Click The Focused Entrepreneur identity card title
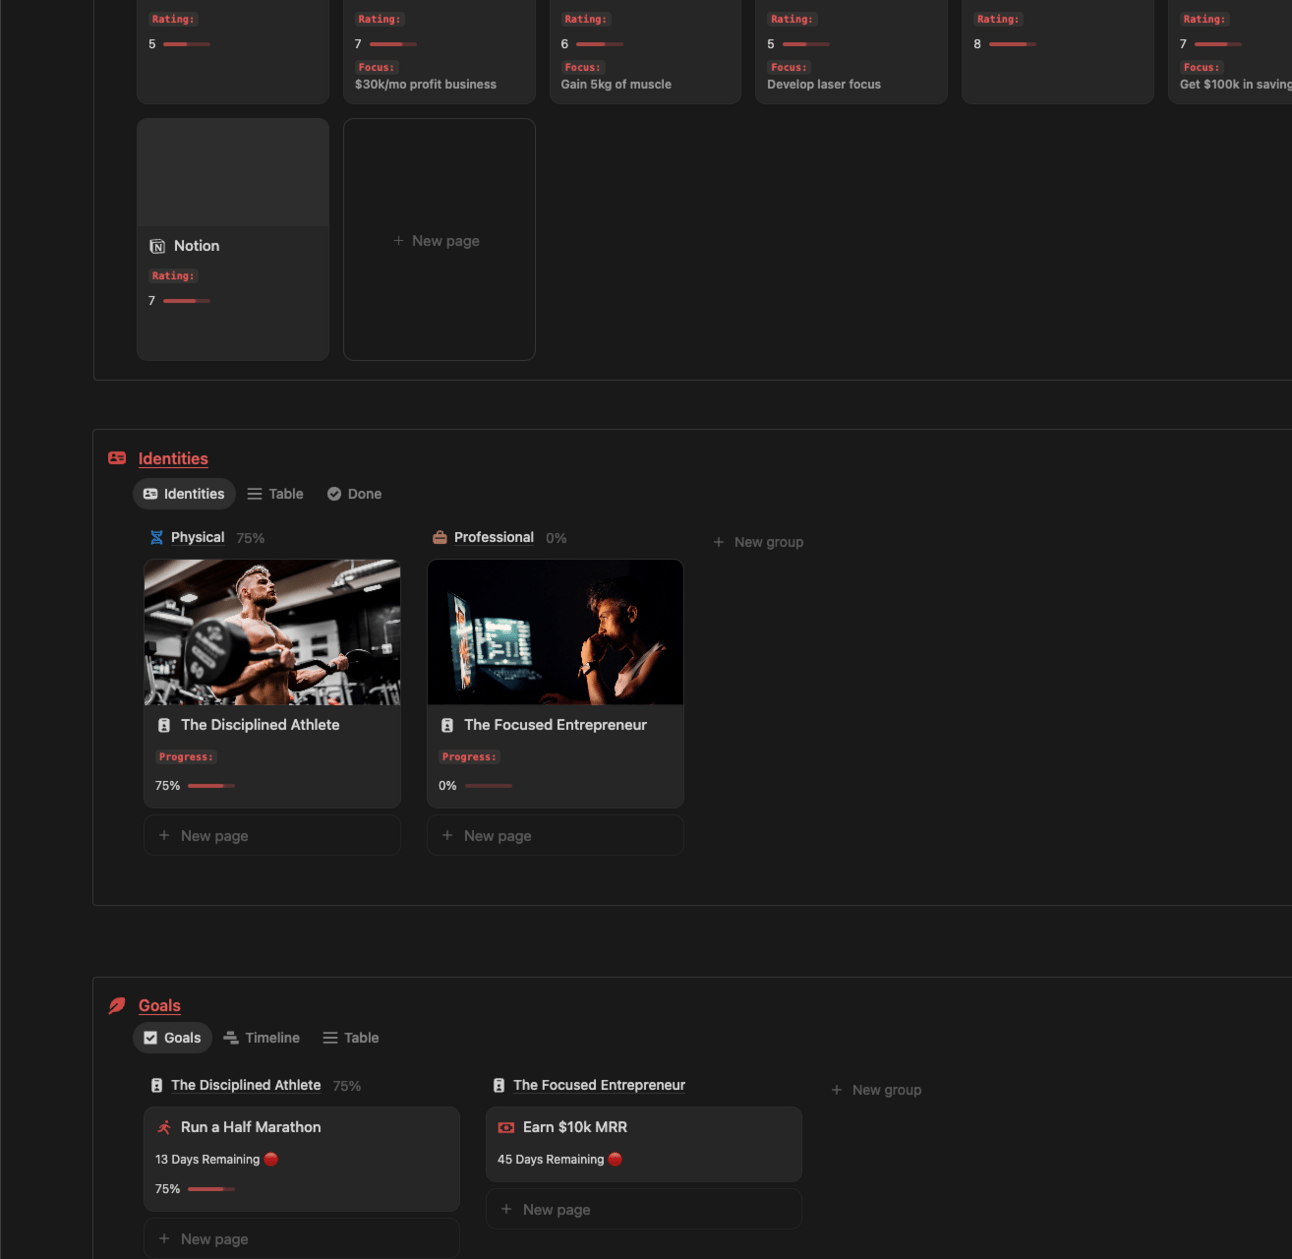The height and width of the screenshot is (1259, 1292). (555, 725)
